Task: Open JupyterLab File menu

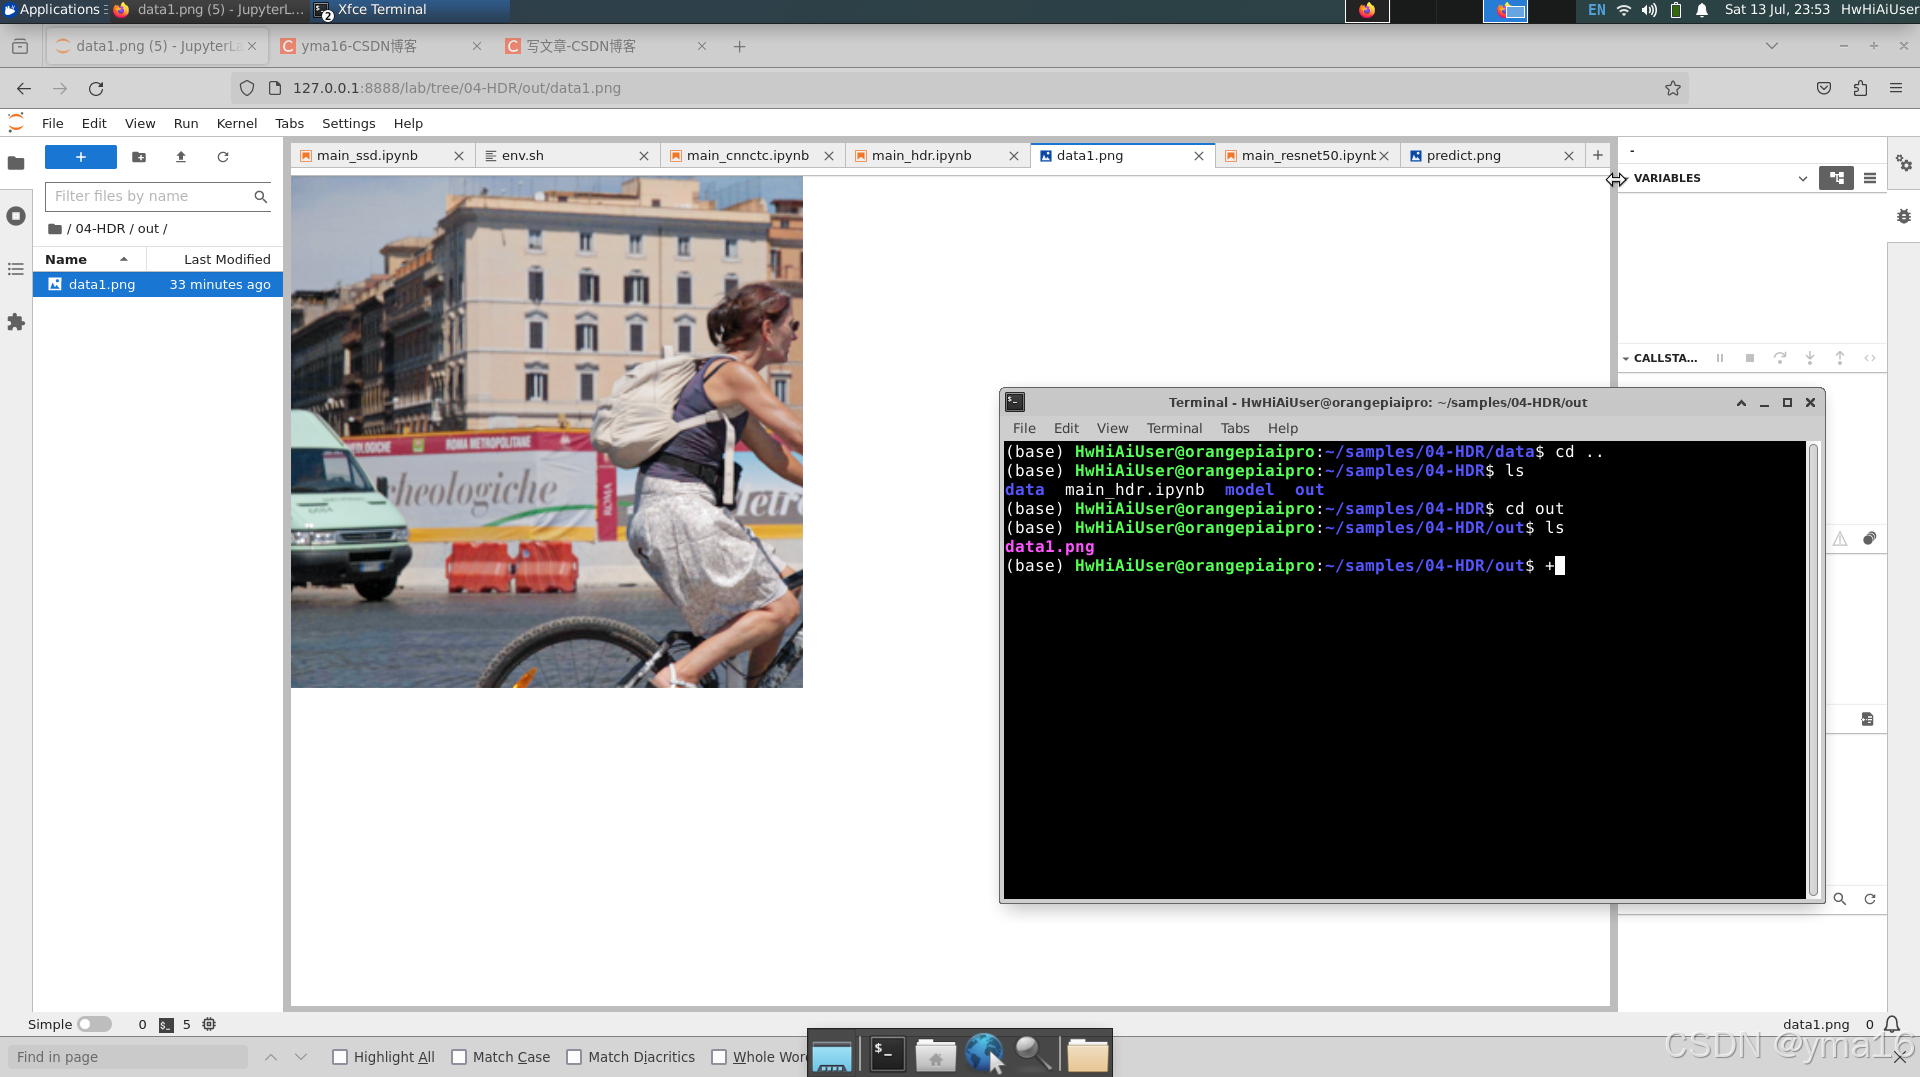Action: (x=53, y=123)
